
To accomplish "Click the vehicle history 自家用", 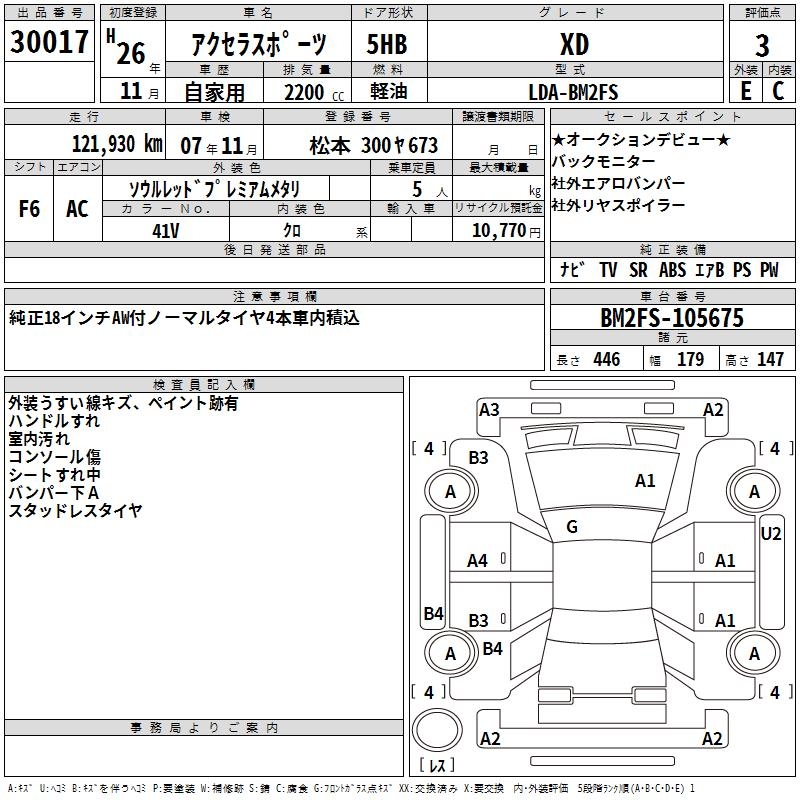I will (214, 92).
